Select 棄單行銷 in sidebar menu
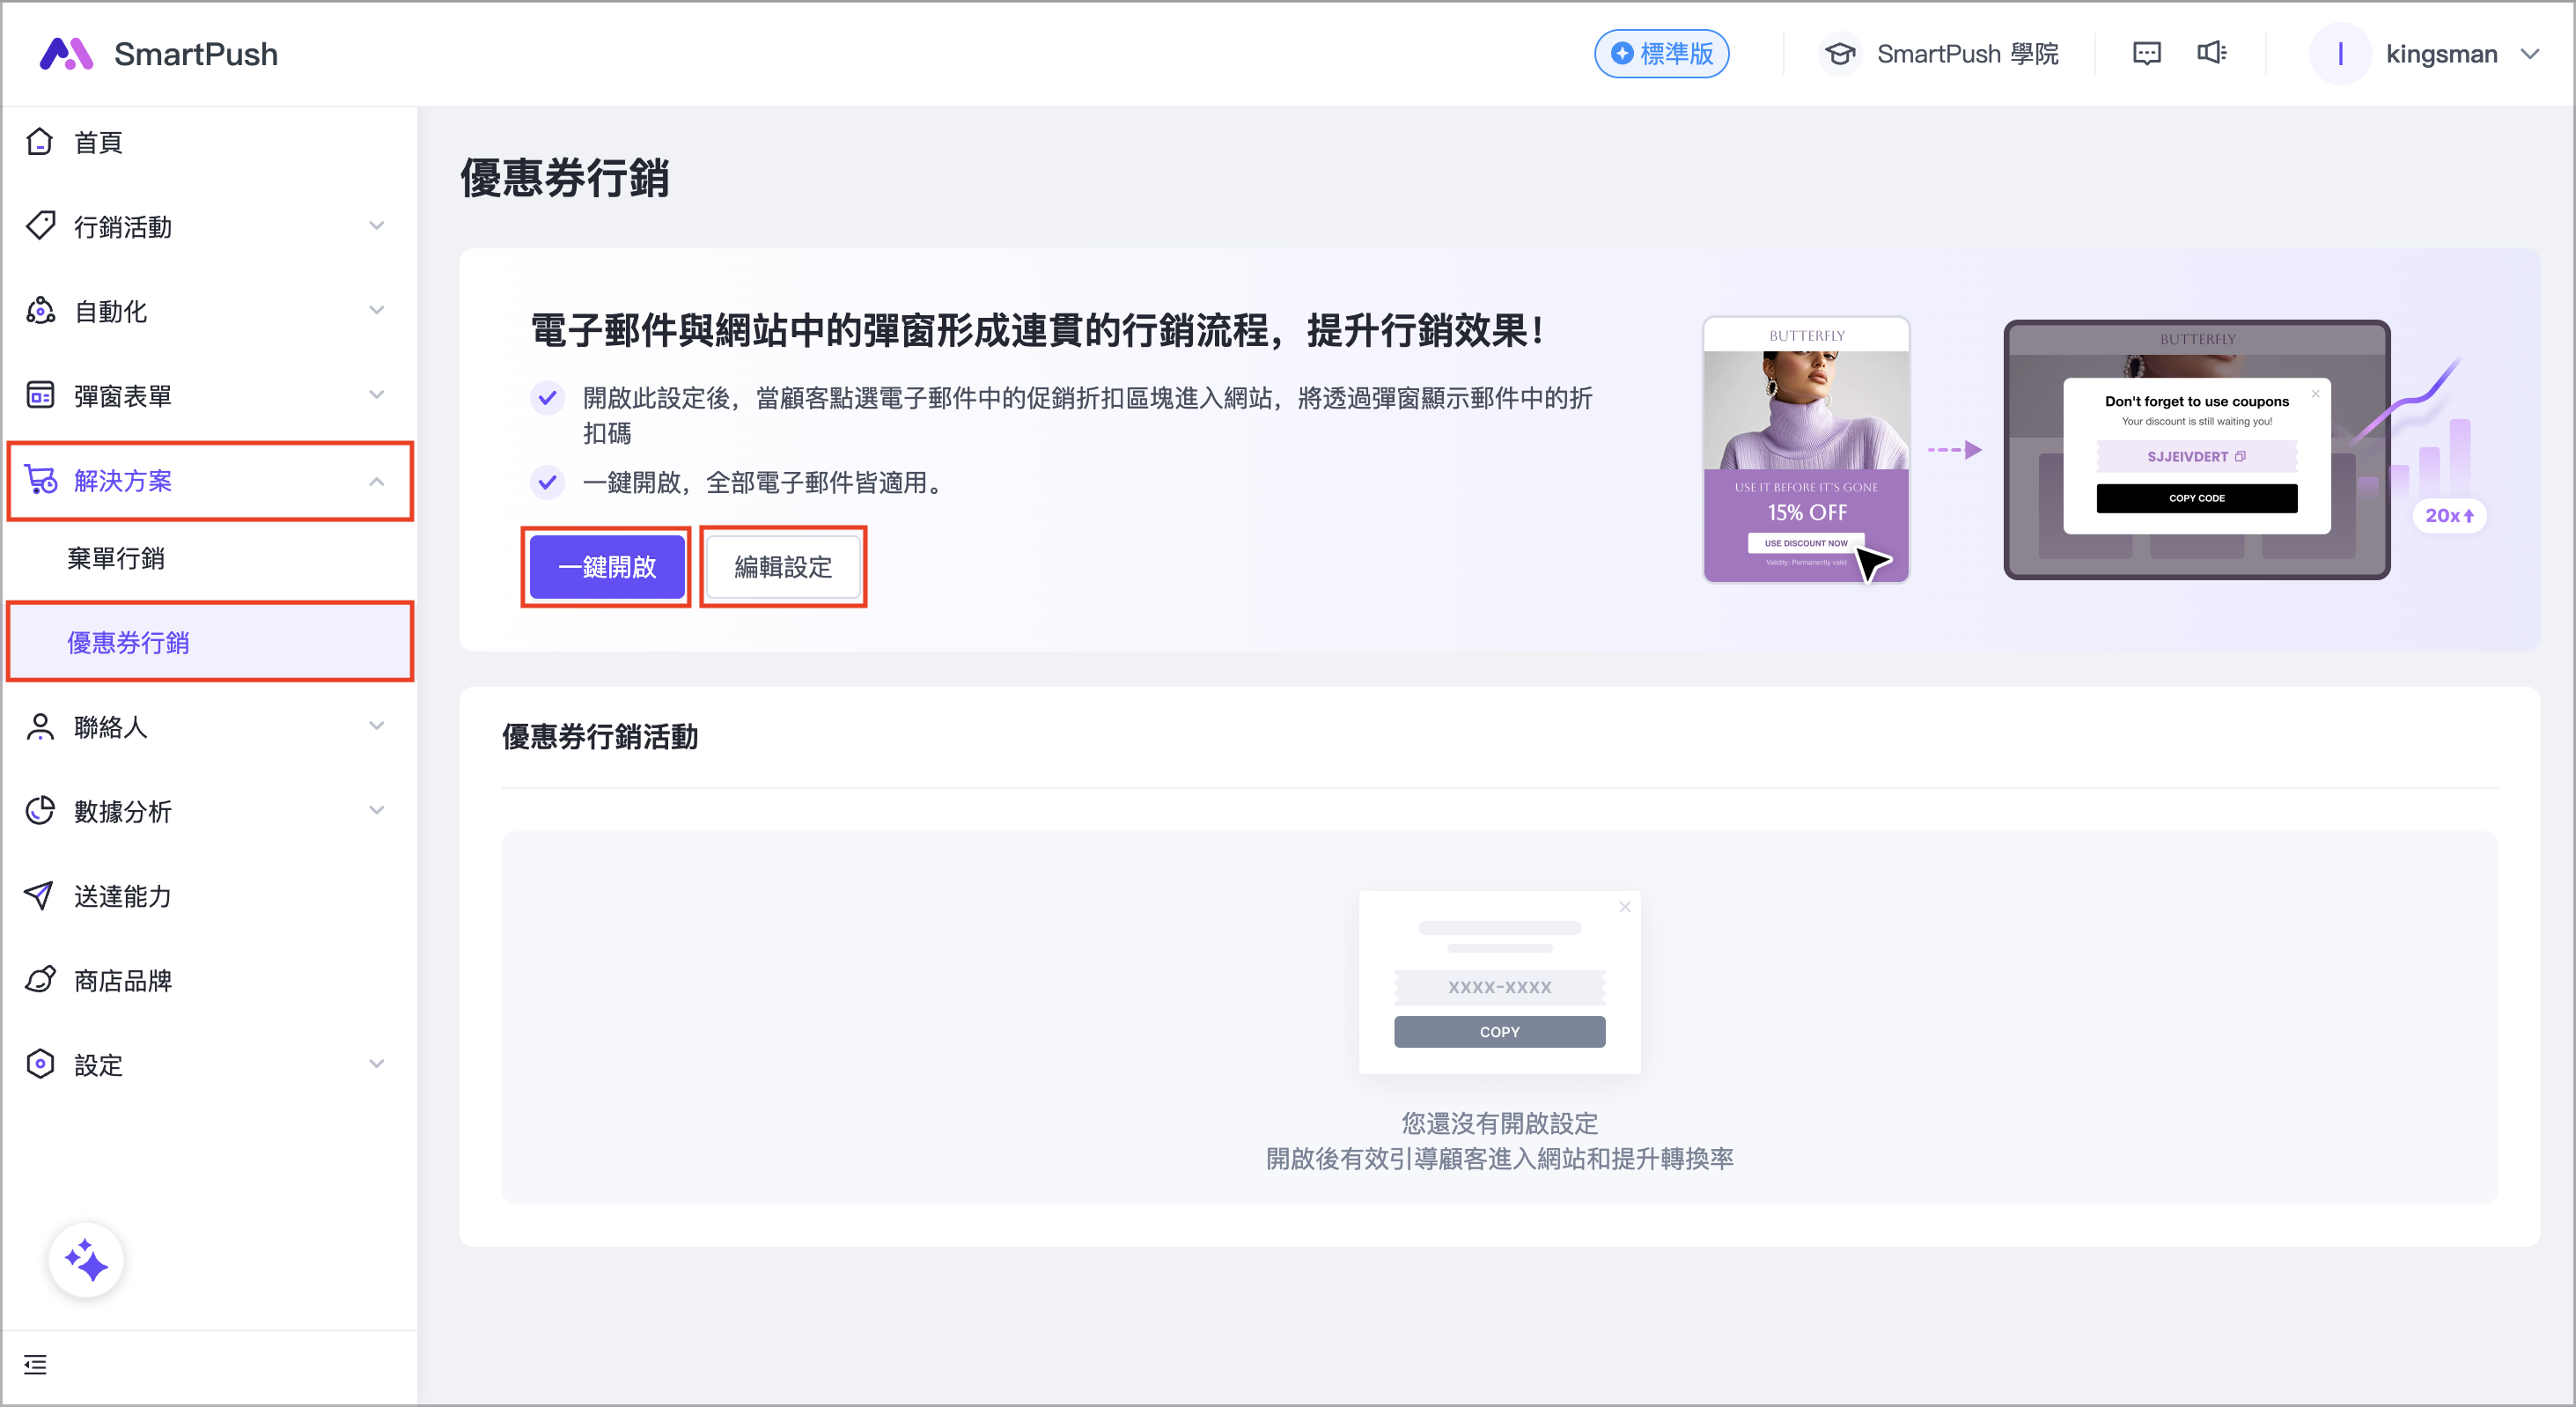 pyautogui.click(x=116, y=559)
